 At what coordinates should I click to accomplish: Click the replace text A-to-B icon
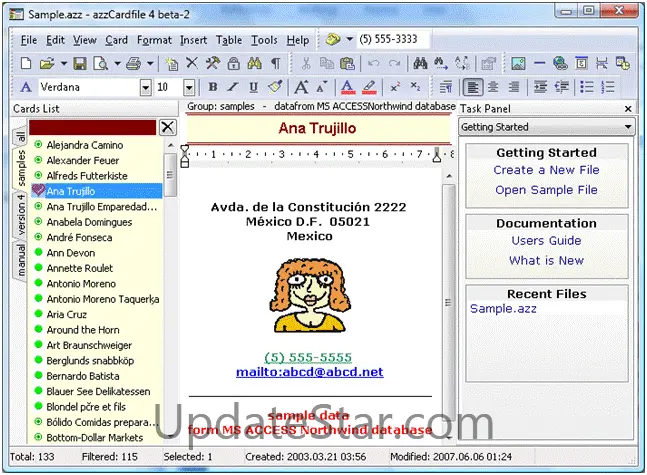[x=462, y=63]
